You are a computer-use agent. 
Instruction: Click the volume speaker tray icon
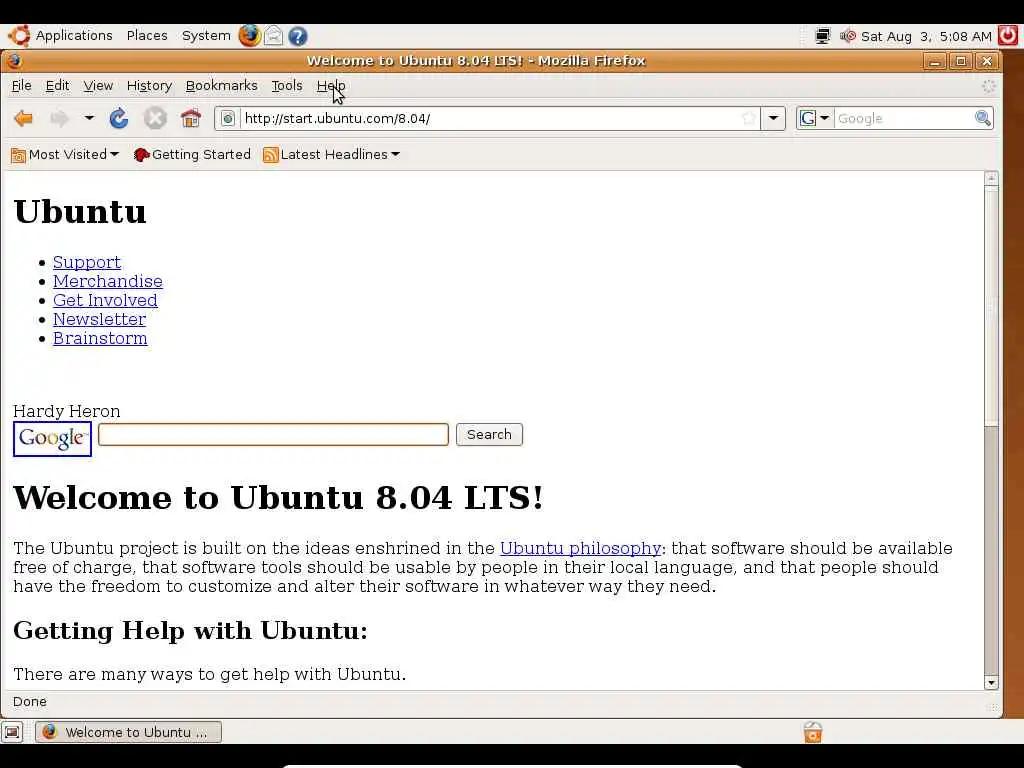848,36
